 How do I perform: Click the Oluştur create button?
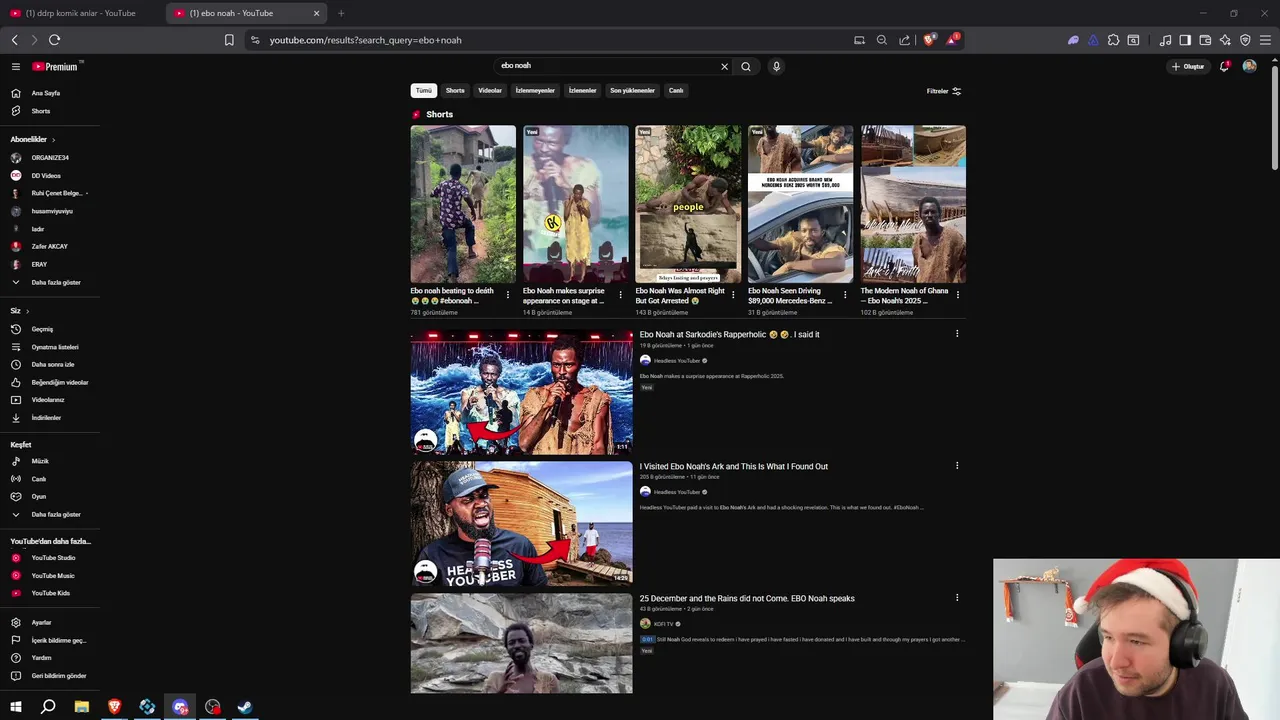1188,67
